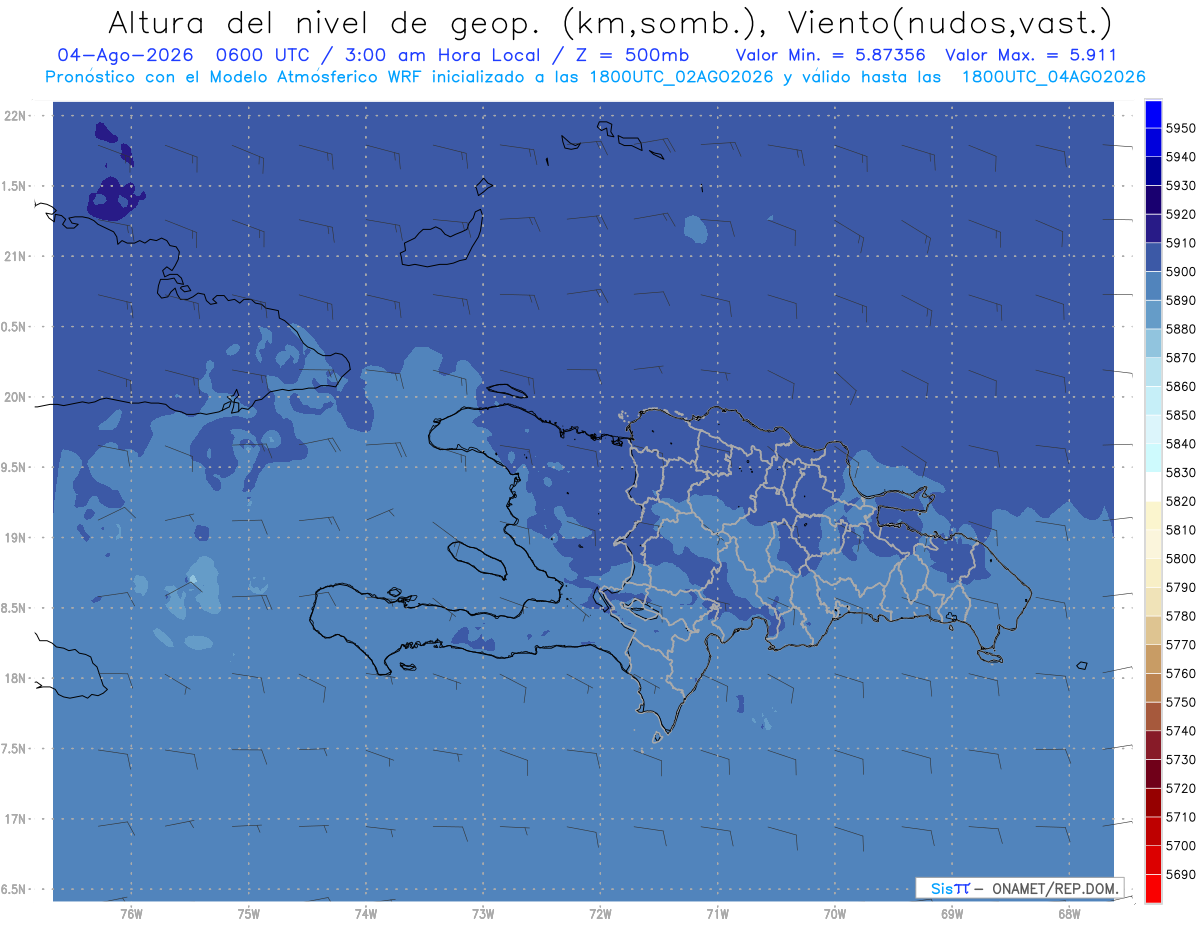Click the legend value 5910

[1180, 243]
